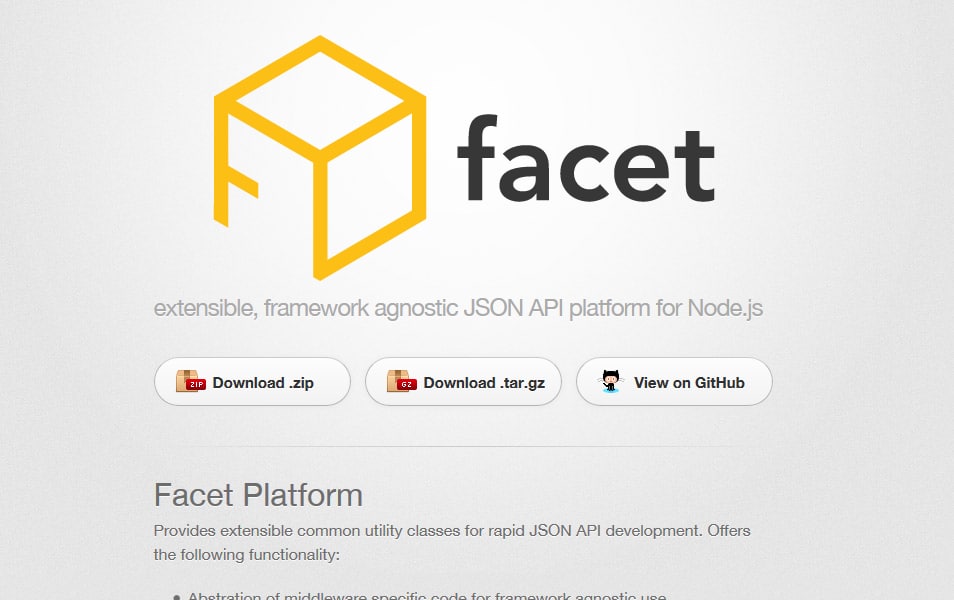
Task: Click the yellow cube Facet logo
Action: click(x=320, y=158)
